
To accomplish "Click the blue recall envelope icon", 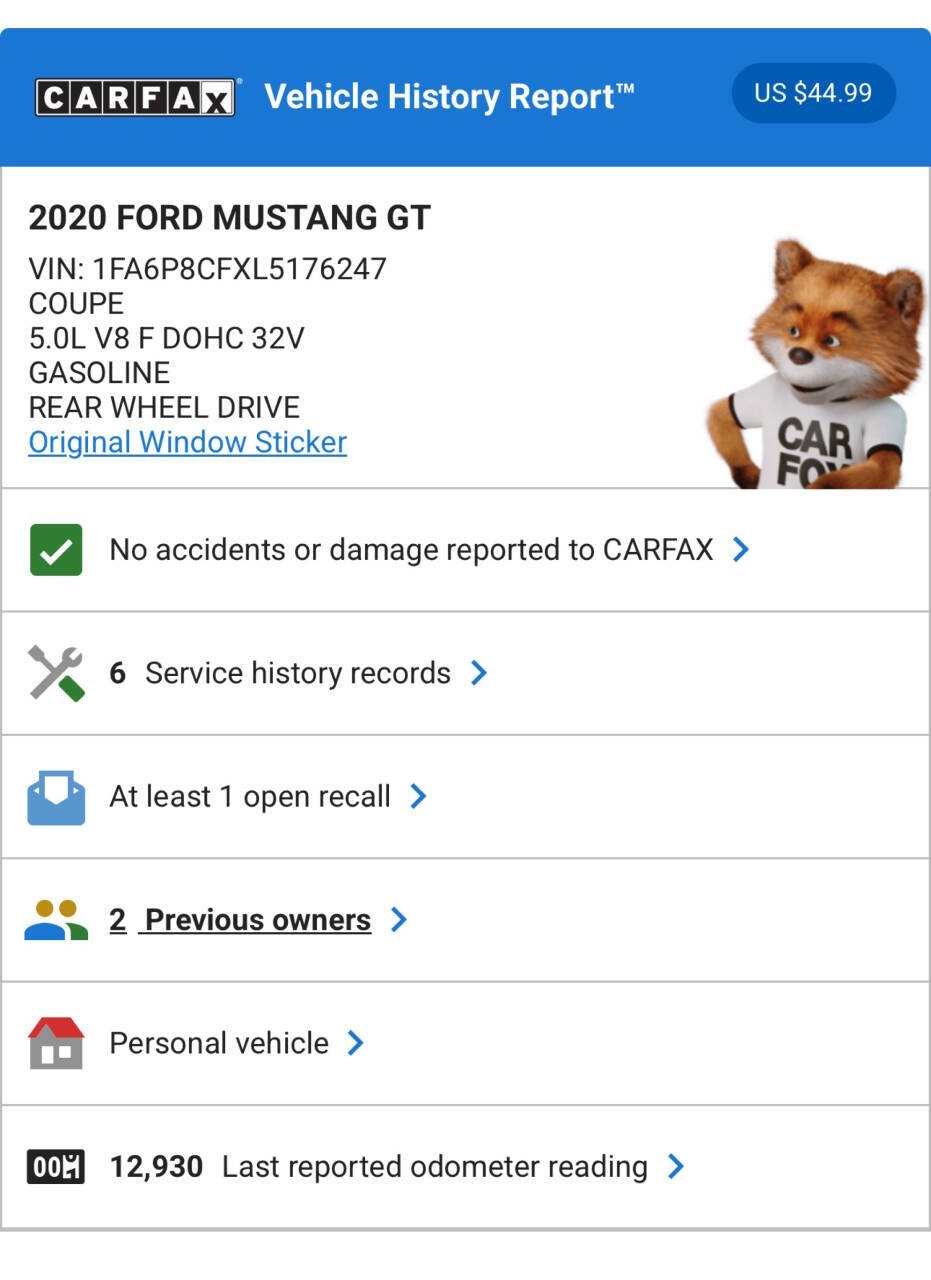I will (56, 796).
